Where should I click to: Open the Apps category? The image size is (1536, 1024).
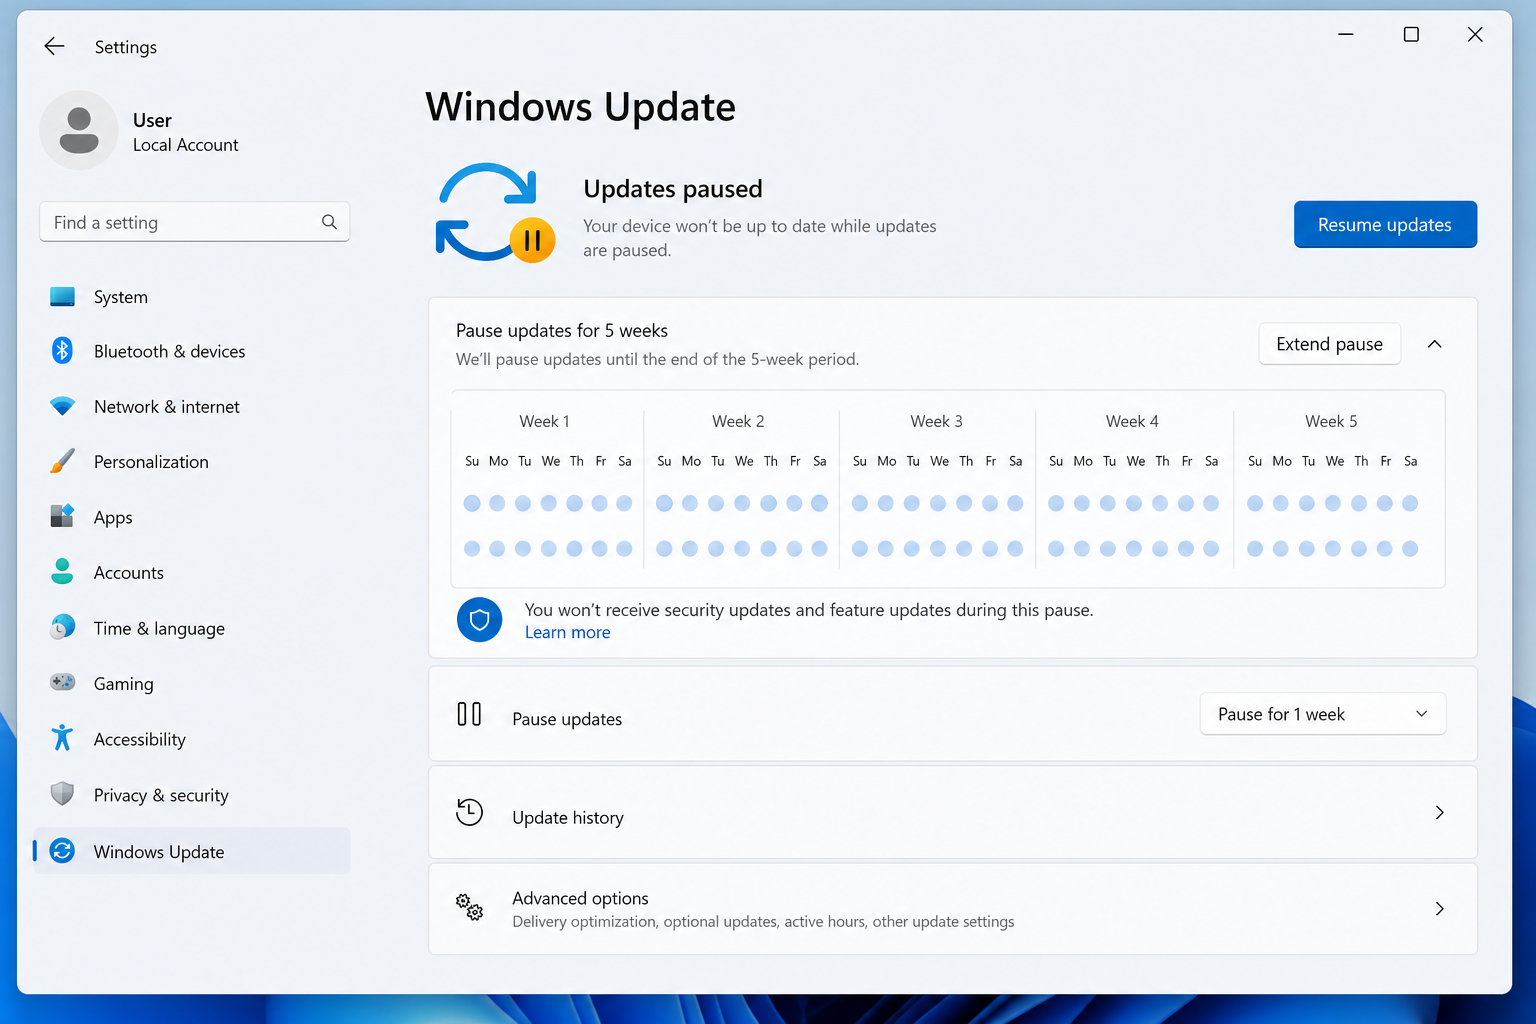192,517
